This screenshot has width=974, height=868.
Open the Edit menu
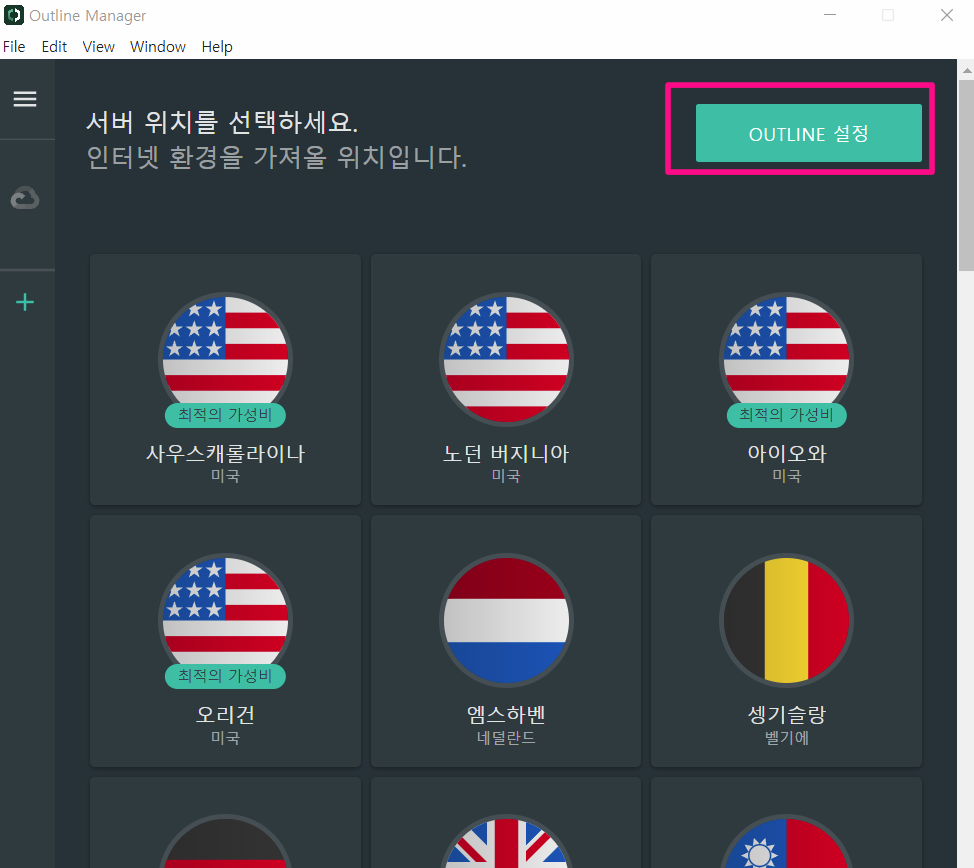click(54, 47)
